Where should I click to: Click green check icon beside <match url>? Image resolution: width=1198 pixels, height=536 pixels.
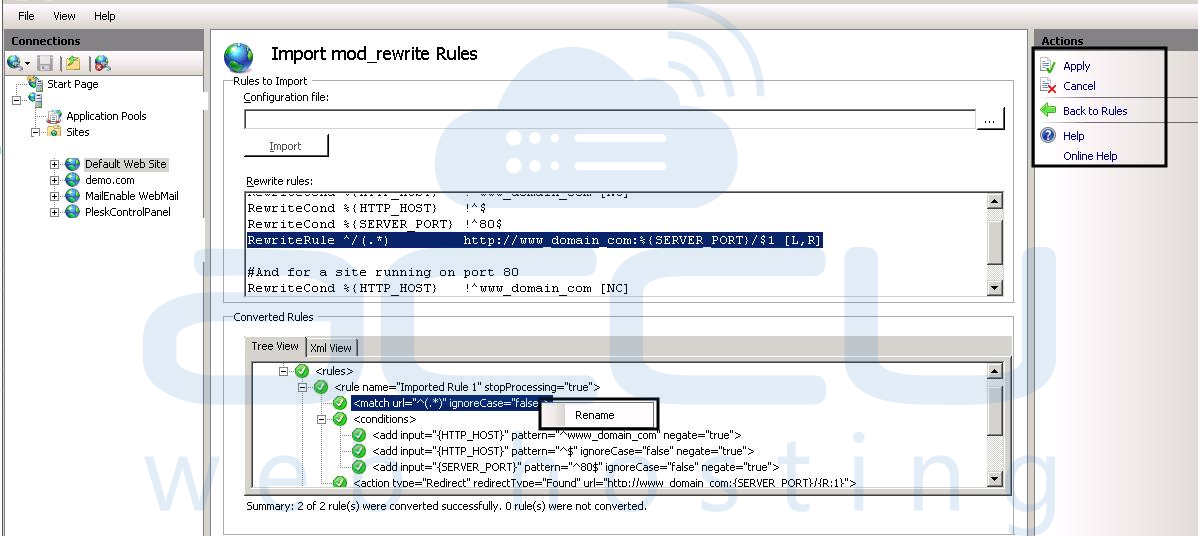click(340, 403)
